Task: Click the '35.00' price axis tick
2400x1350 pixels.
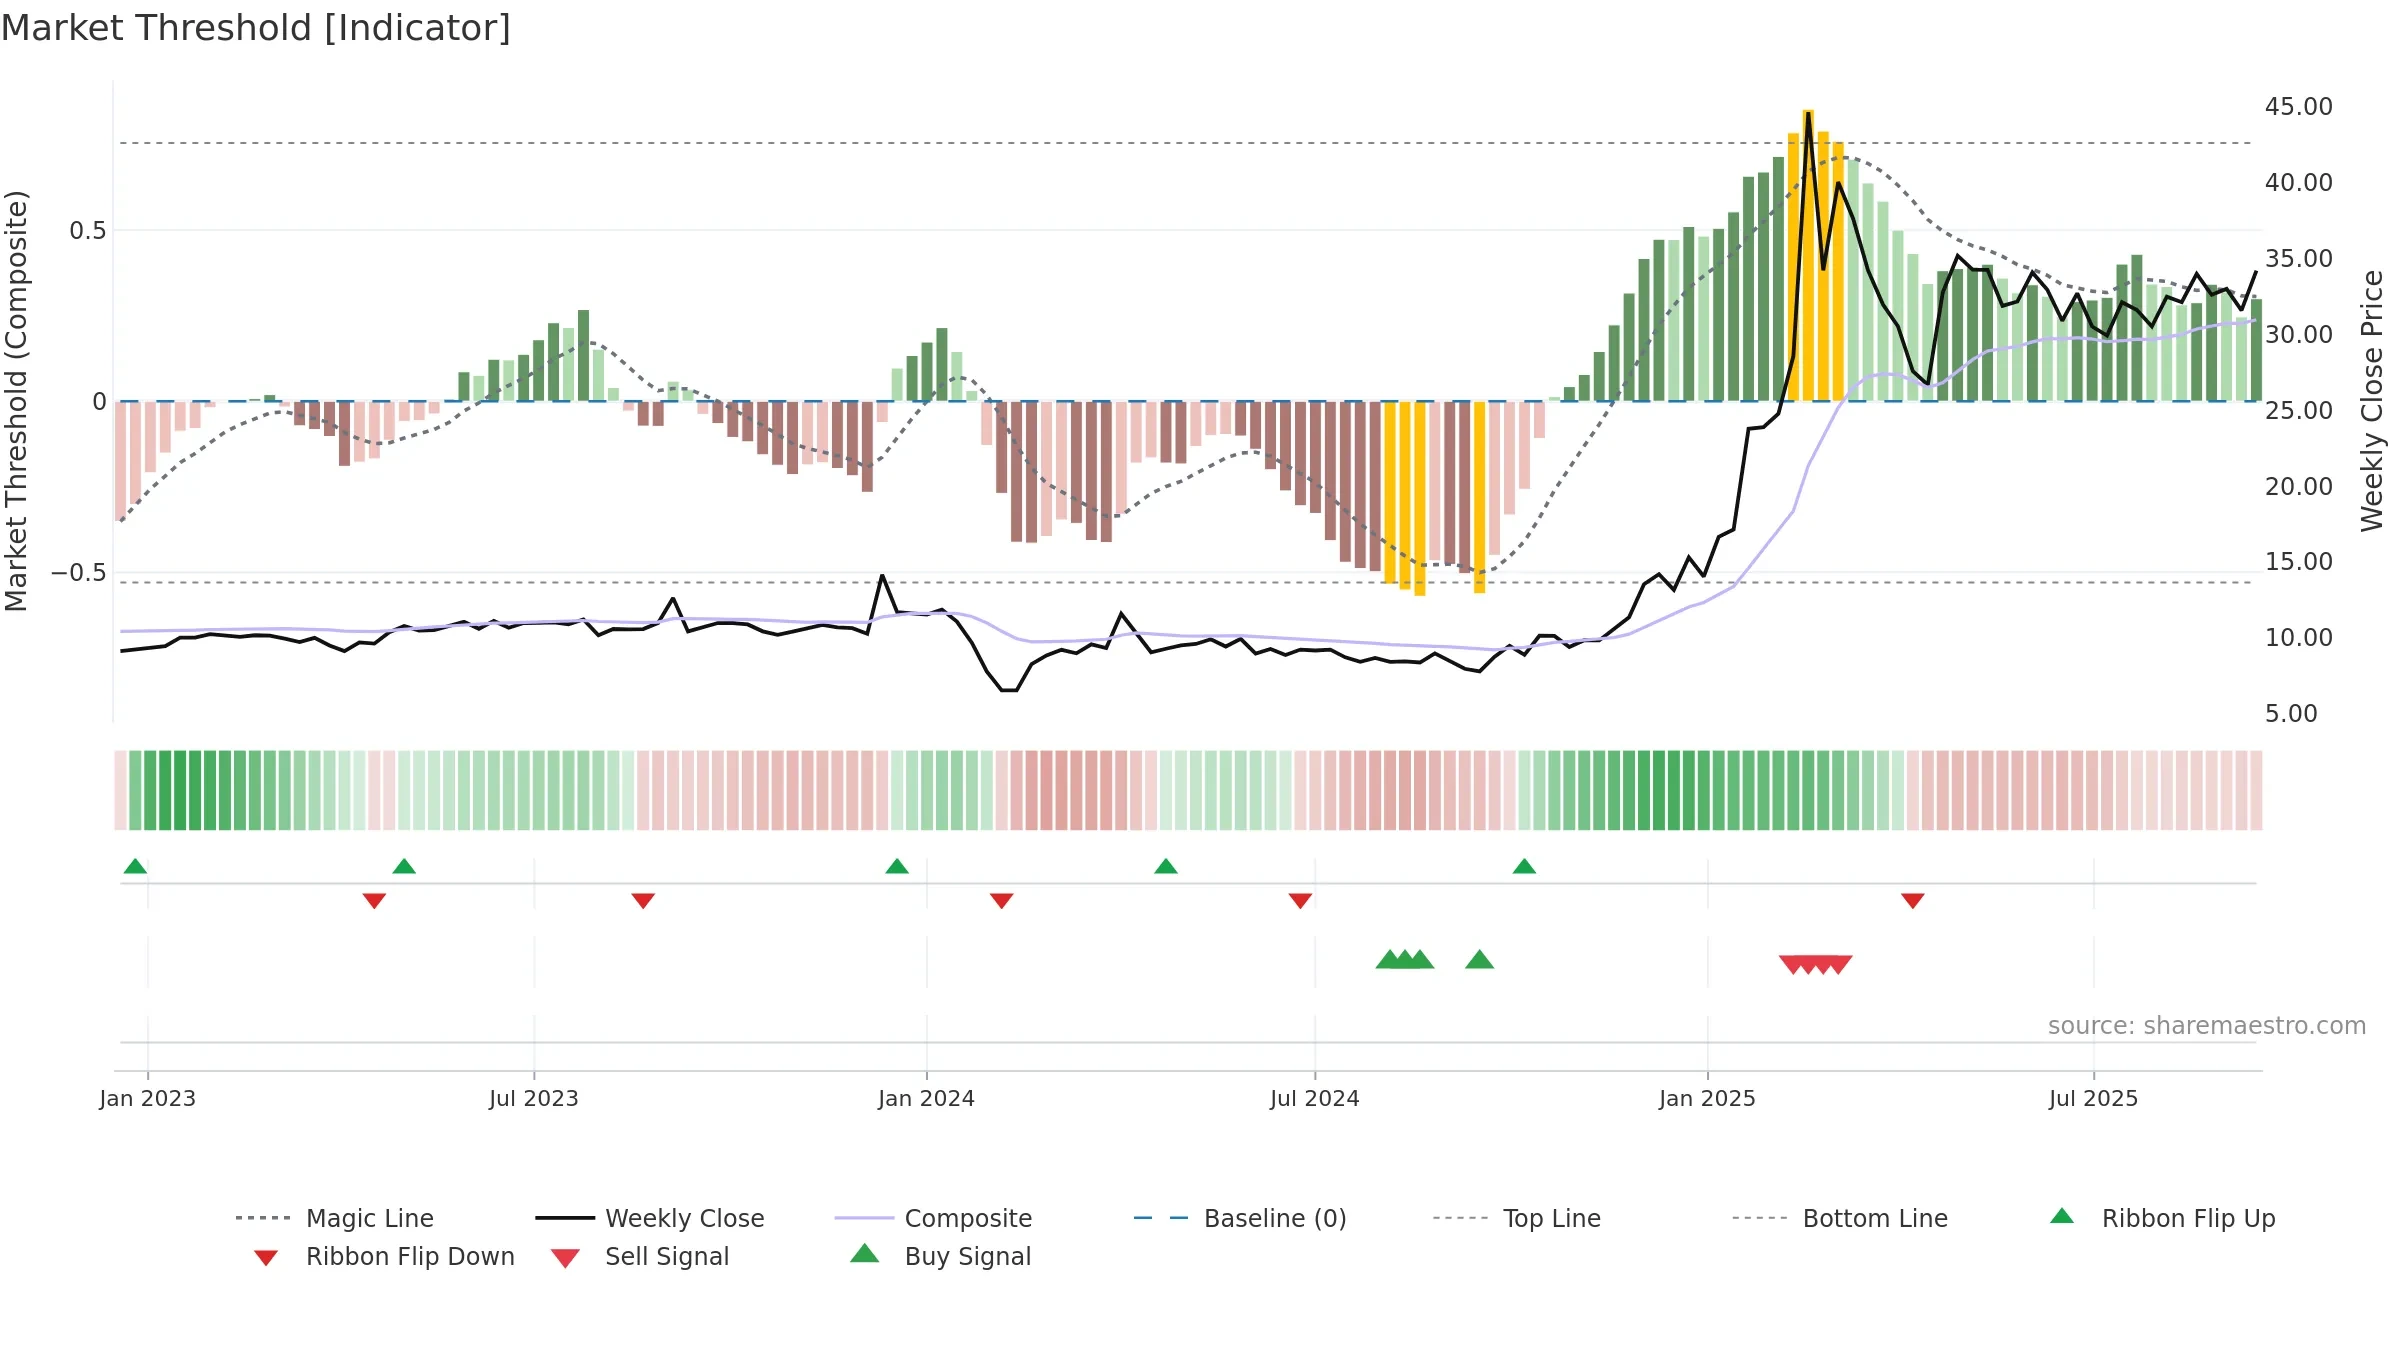Action: click(x=2299, y=259)
